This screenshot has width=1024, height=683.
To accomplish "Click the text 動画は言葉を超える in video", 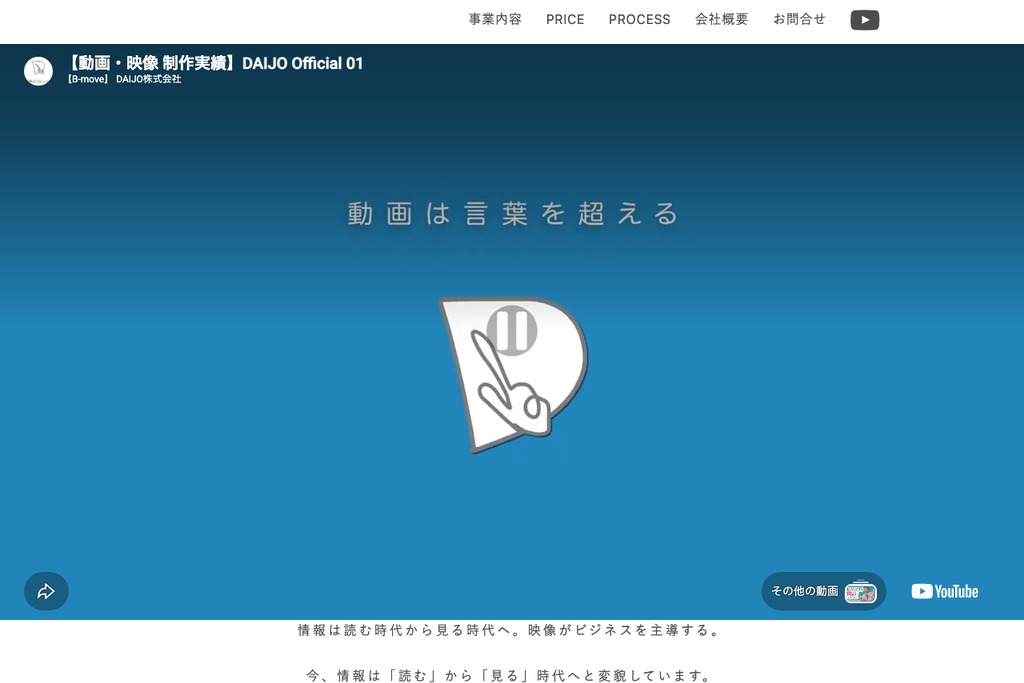I will tap(513, 214).
